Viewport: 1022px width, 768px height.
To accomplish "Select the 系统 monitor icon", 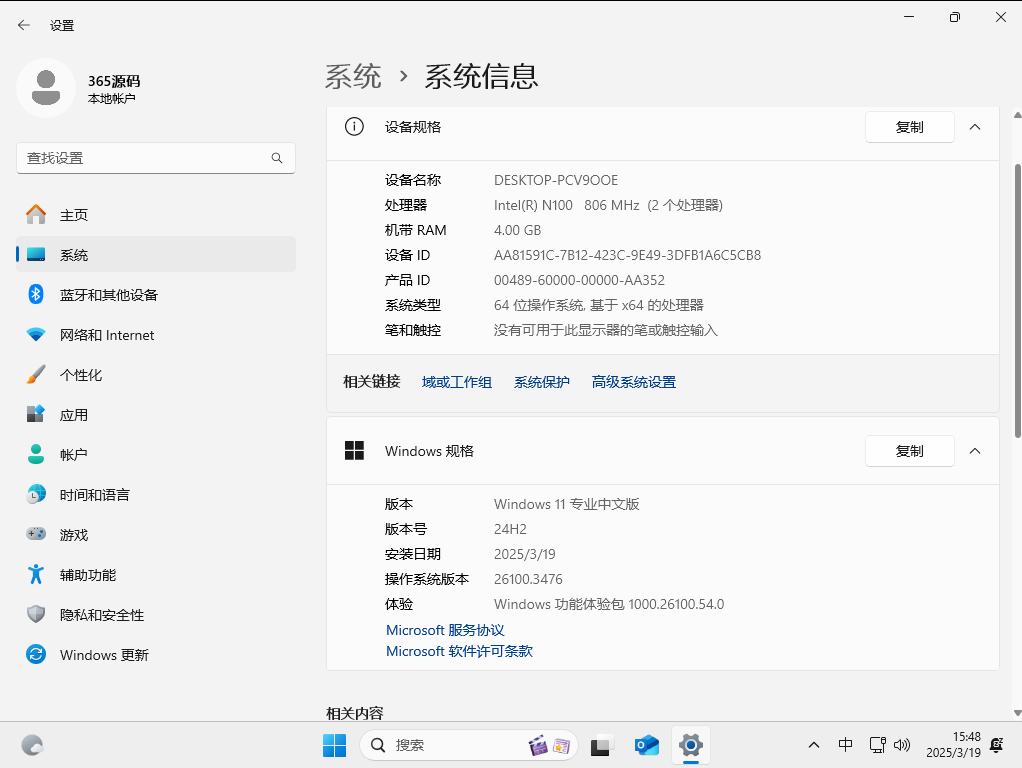I will (x=36, y=255).
